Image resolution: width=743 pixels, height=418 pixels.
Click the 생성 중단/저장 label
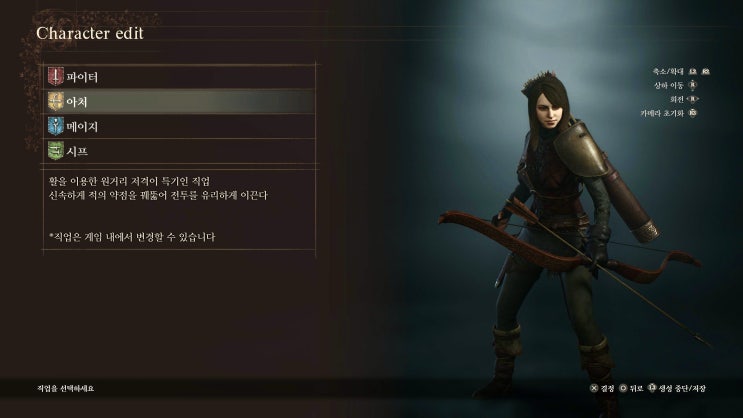(x=682, y=389)
